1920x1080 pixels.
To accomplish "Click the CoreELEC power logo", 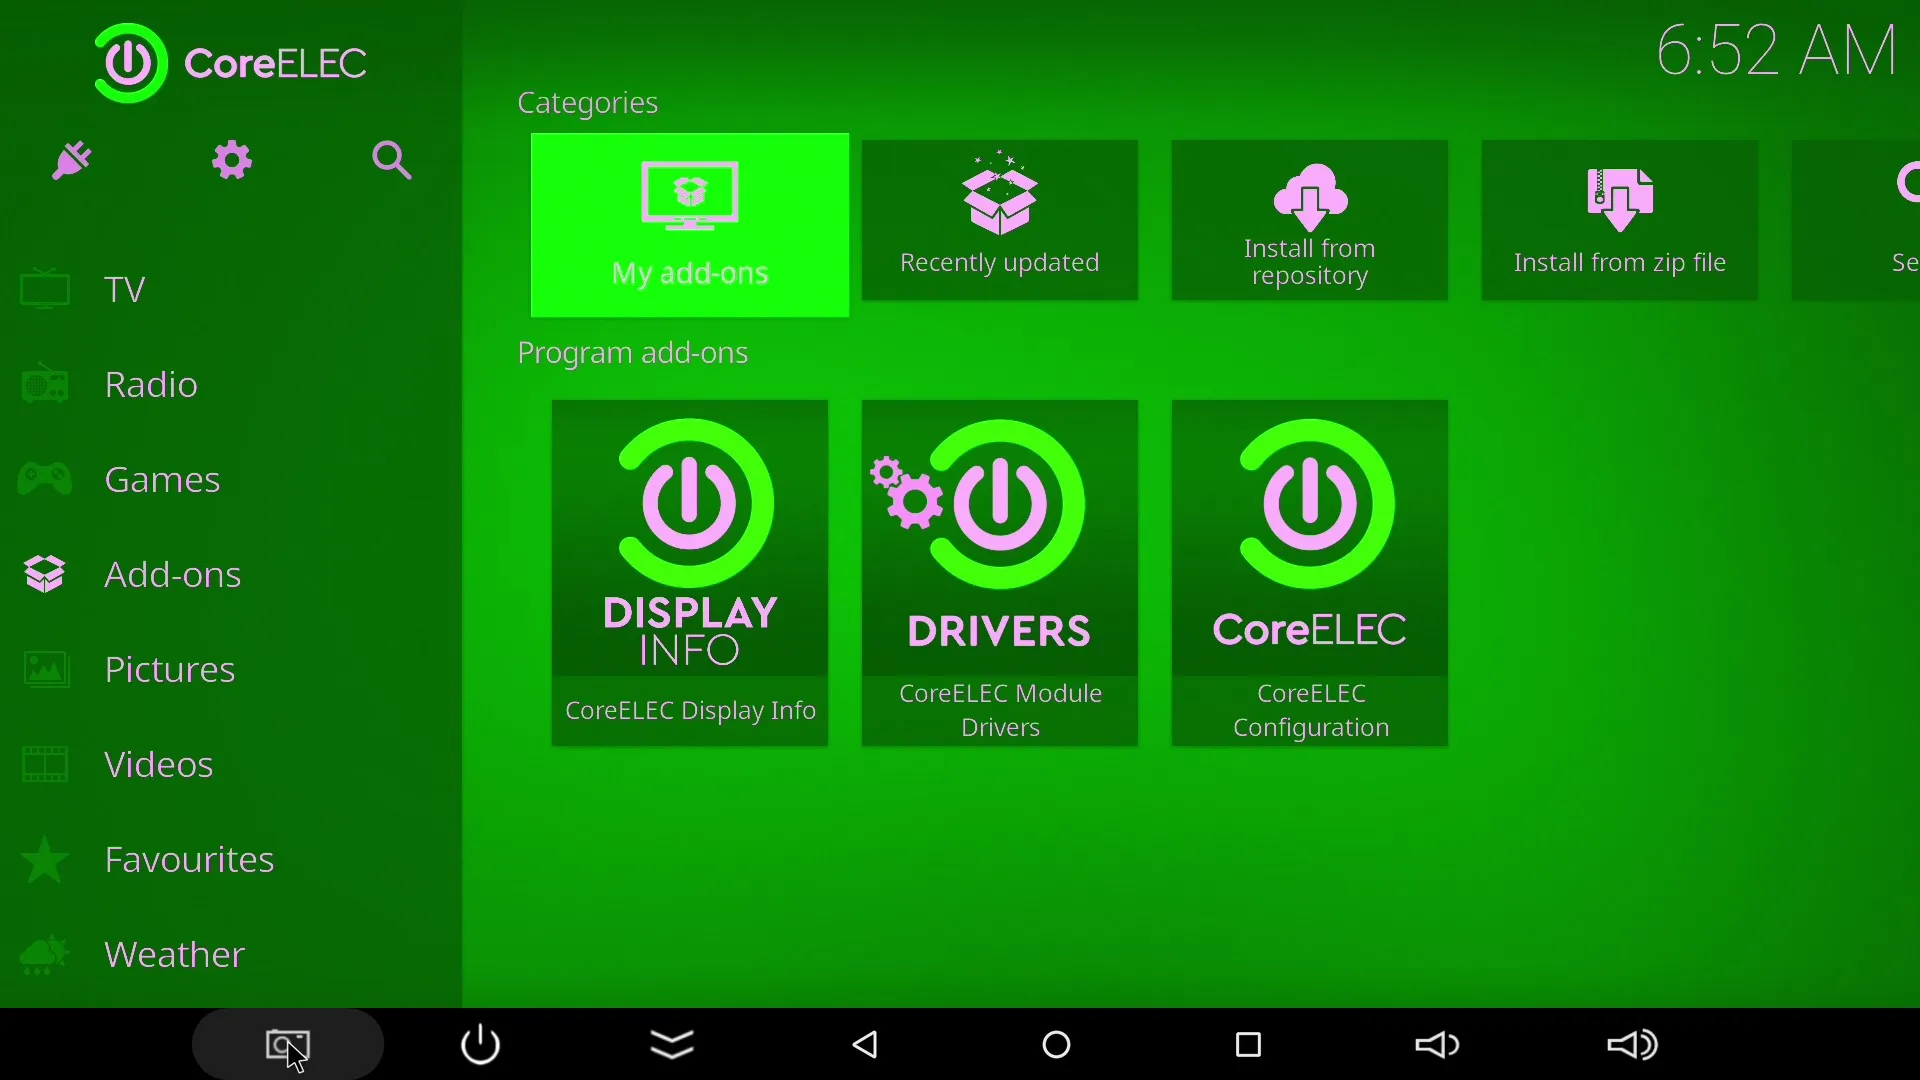I will pos(130,64).
